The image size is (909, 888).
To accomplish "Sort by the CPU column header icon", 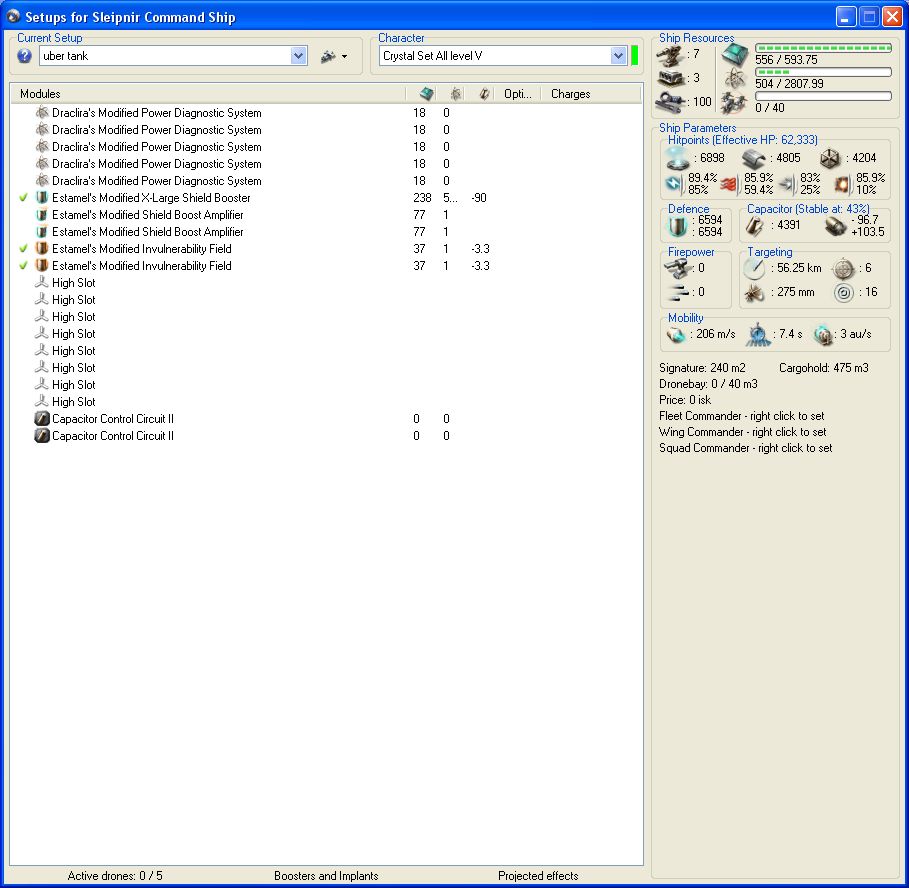I will (x=427, y=93).
